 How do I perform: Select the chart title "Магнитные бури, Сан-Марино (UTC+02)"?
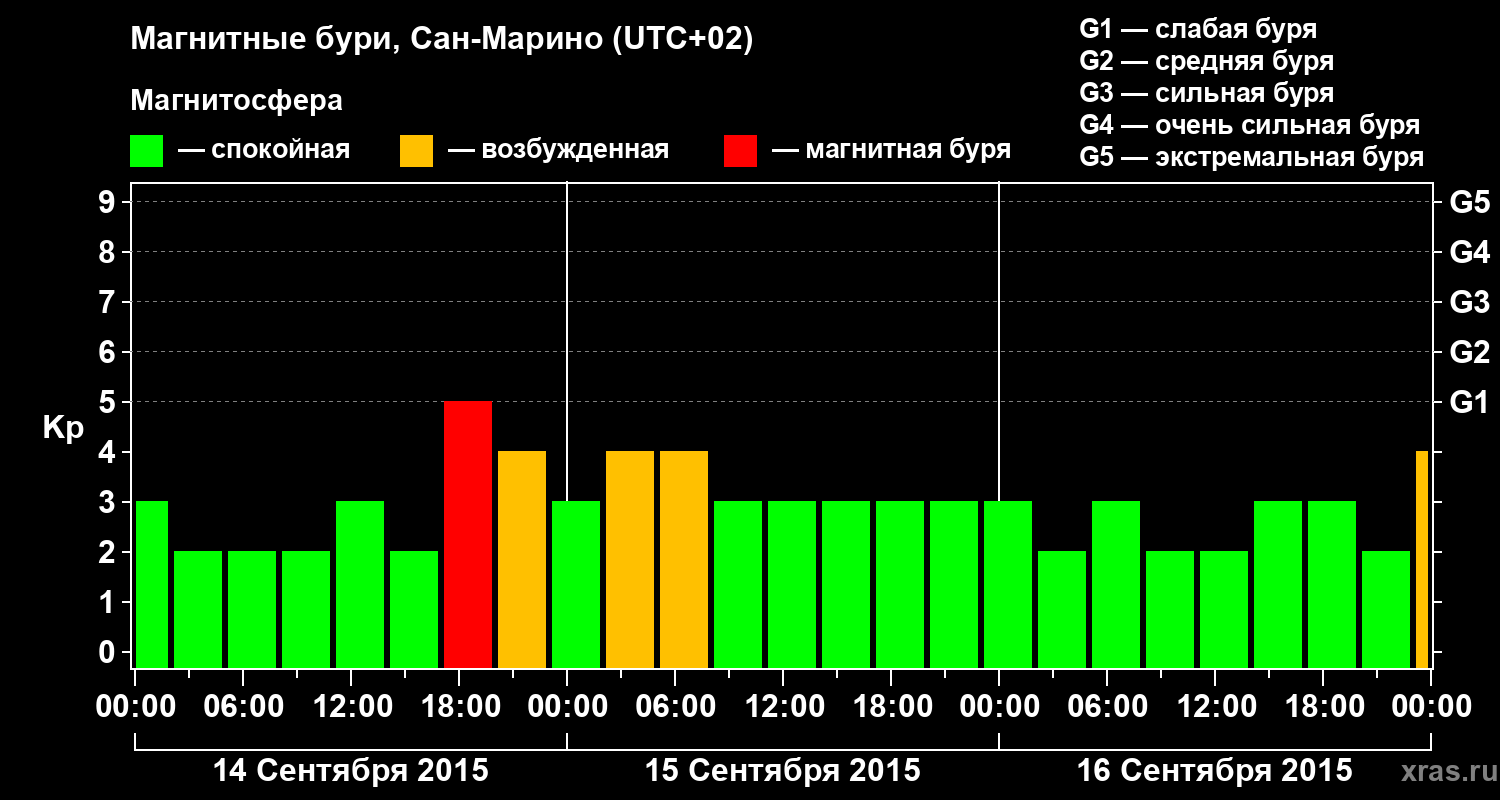pyautogui.click(x=442, y=40)
